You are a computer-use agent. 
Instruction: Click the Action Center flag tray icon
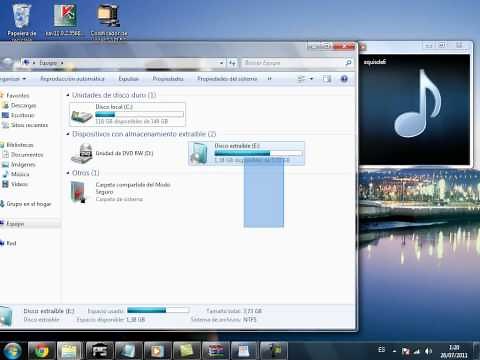(x=406, y=351)
